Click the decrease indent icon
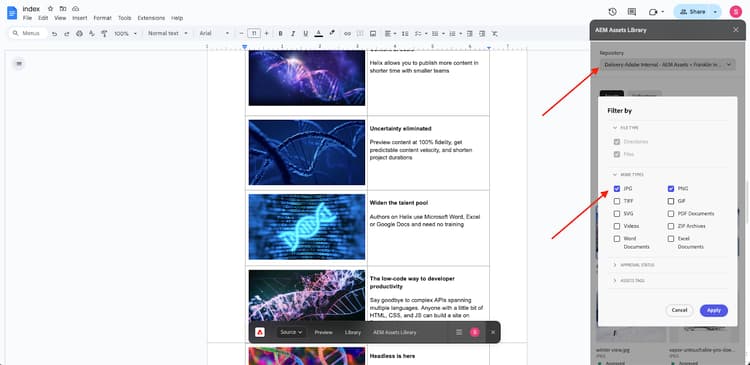Viewport: 750px width, 365px height. (470, 33)
